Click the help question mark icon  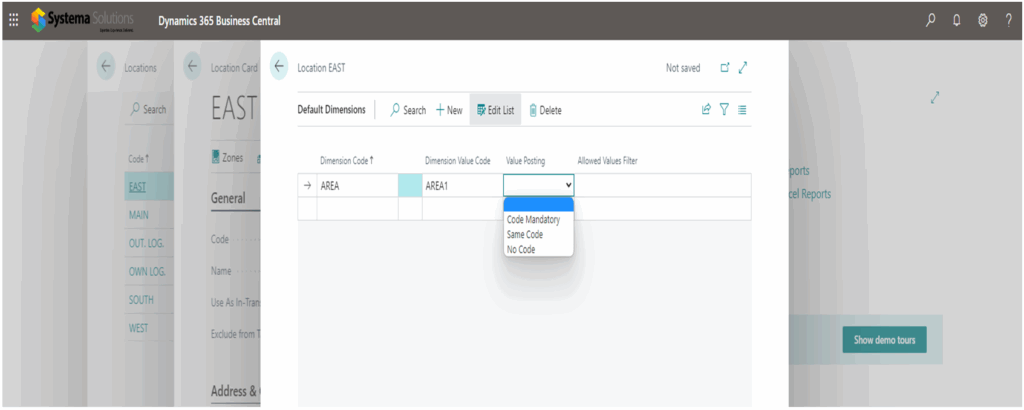point(1007,21)
